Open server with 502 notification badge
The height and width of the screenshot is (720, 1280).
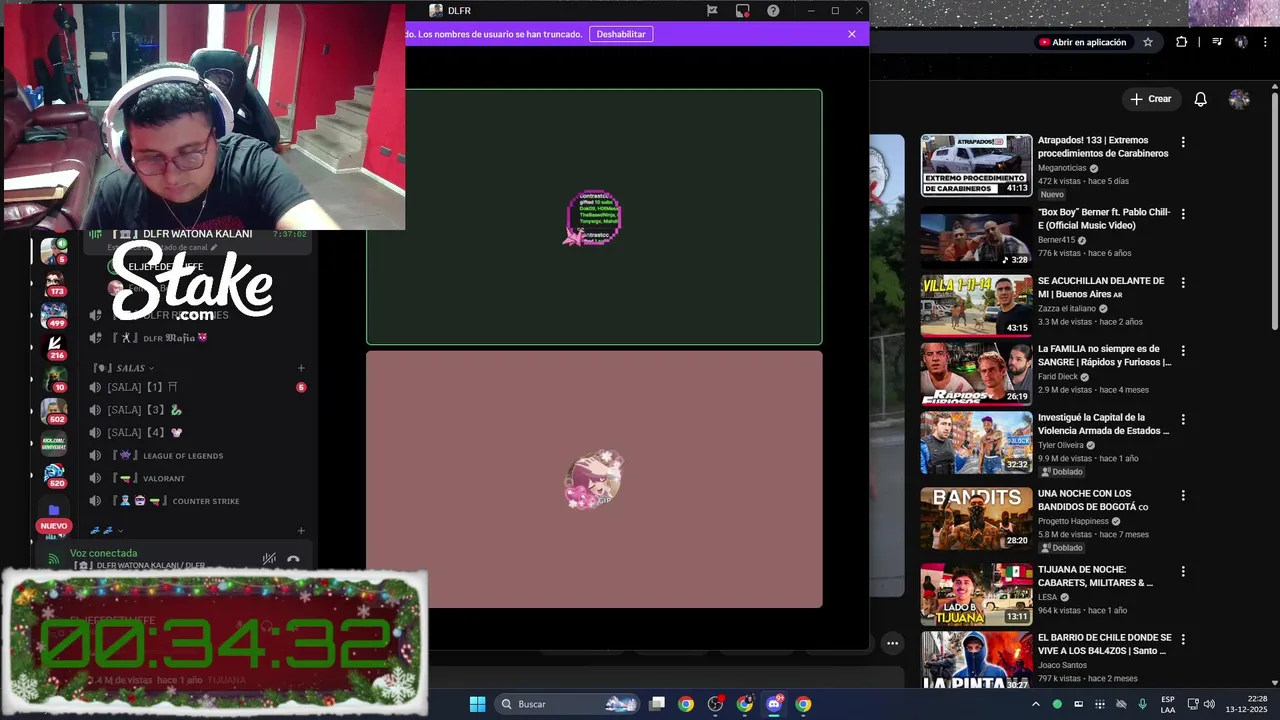click(54, 411)
